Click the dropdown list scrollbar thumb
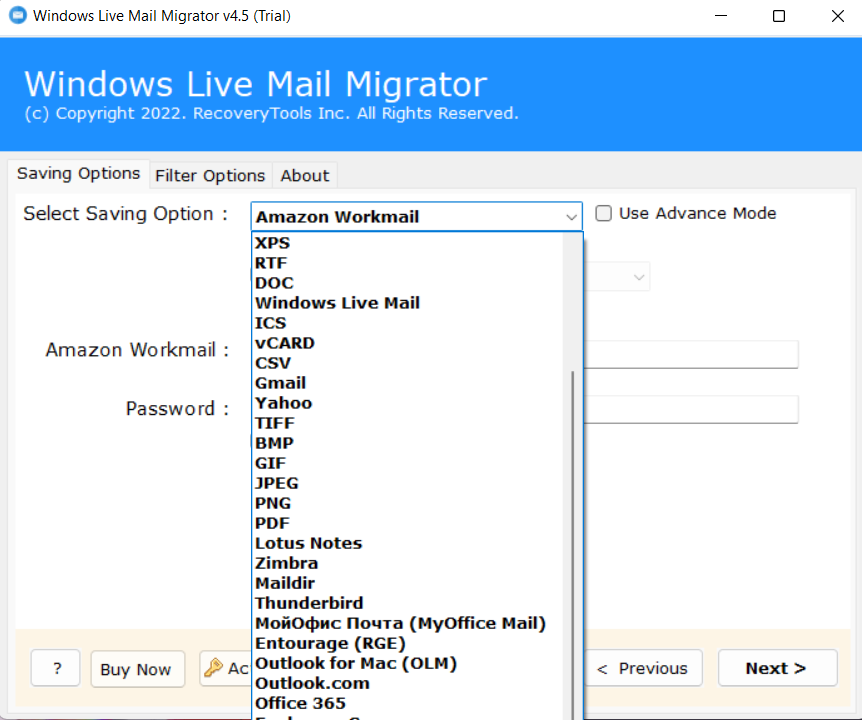862x720 pixels. click(573, 544)
